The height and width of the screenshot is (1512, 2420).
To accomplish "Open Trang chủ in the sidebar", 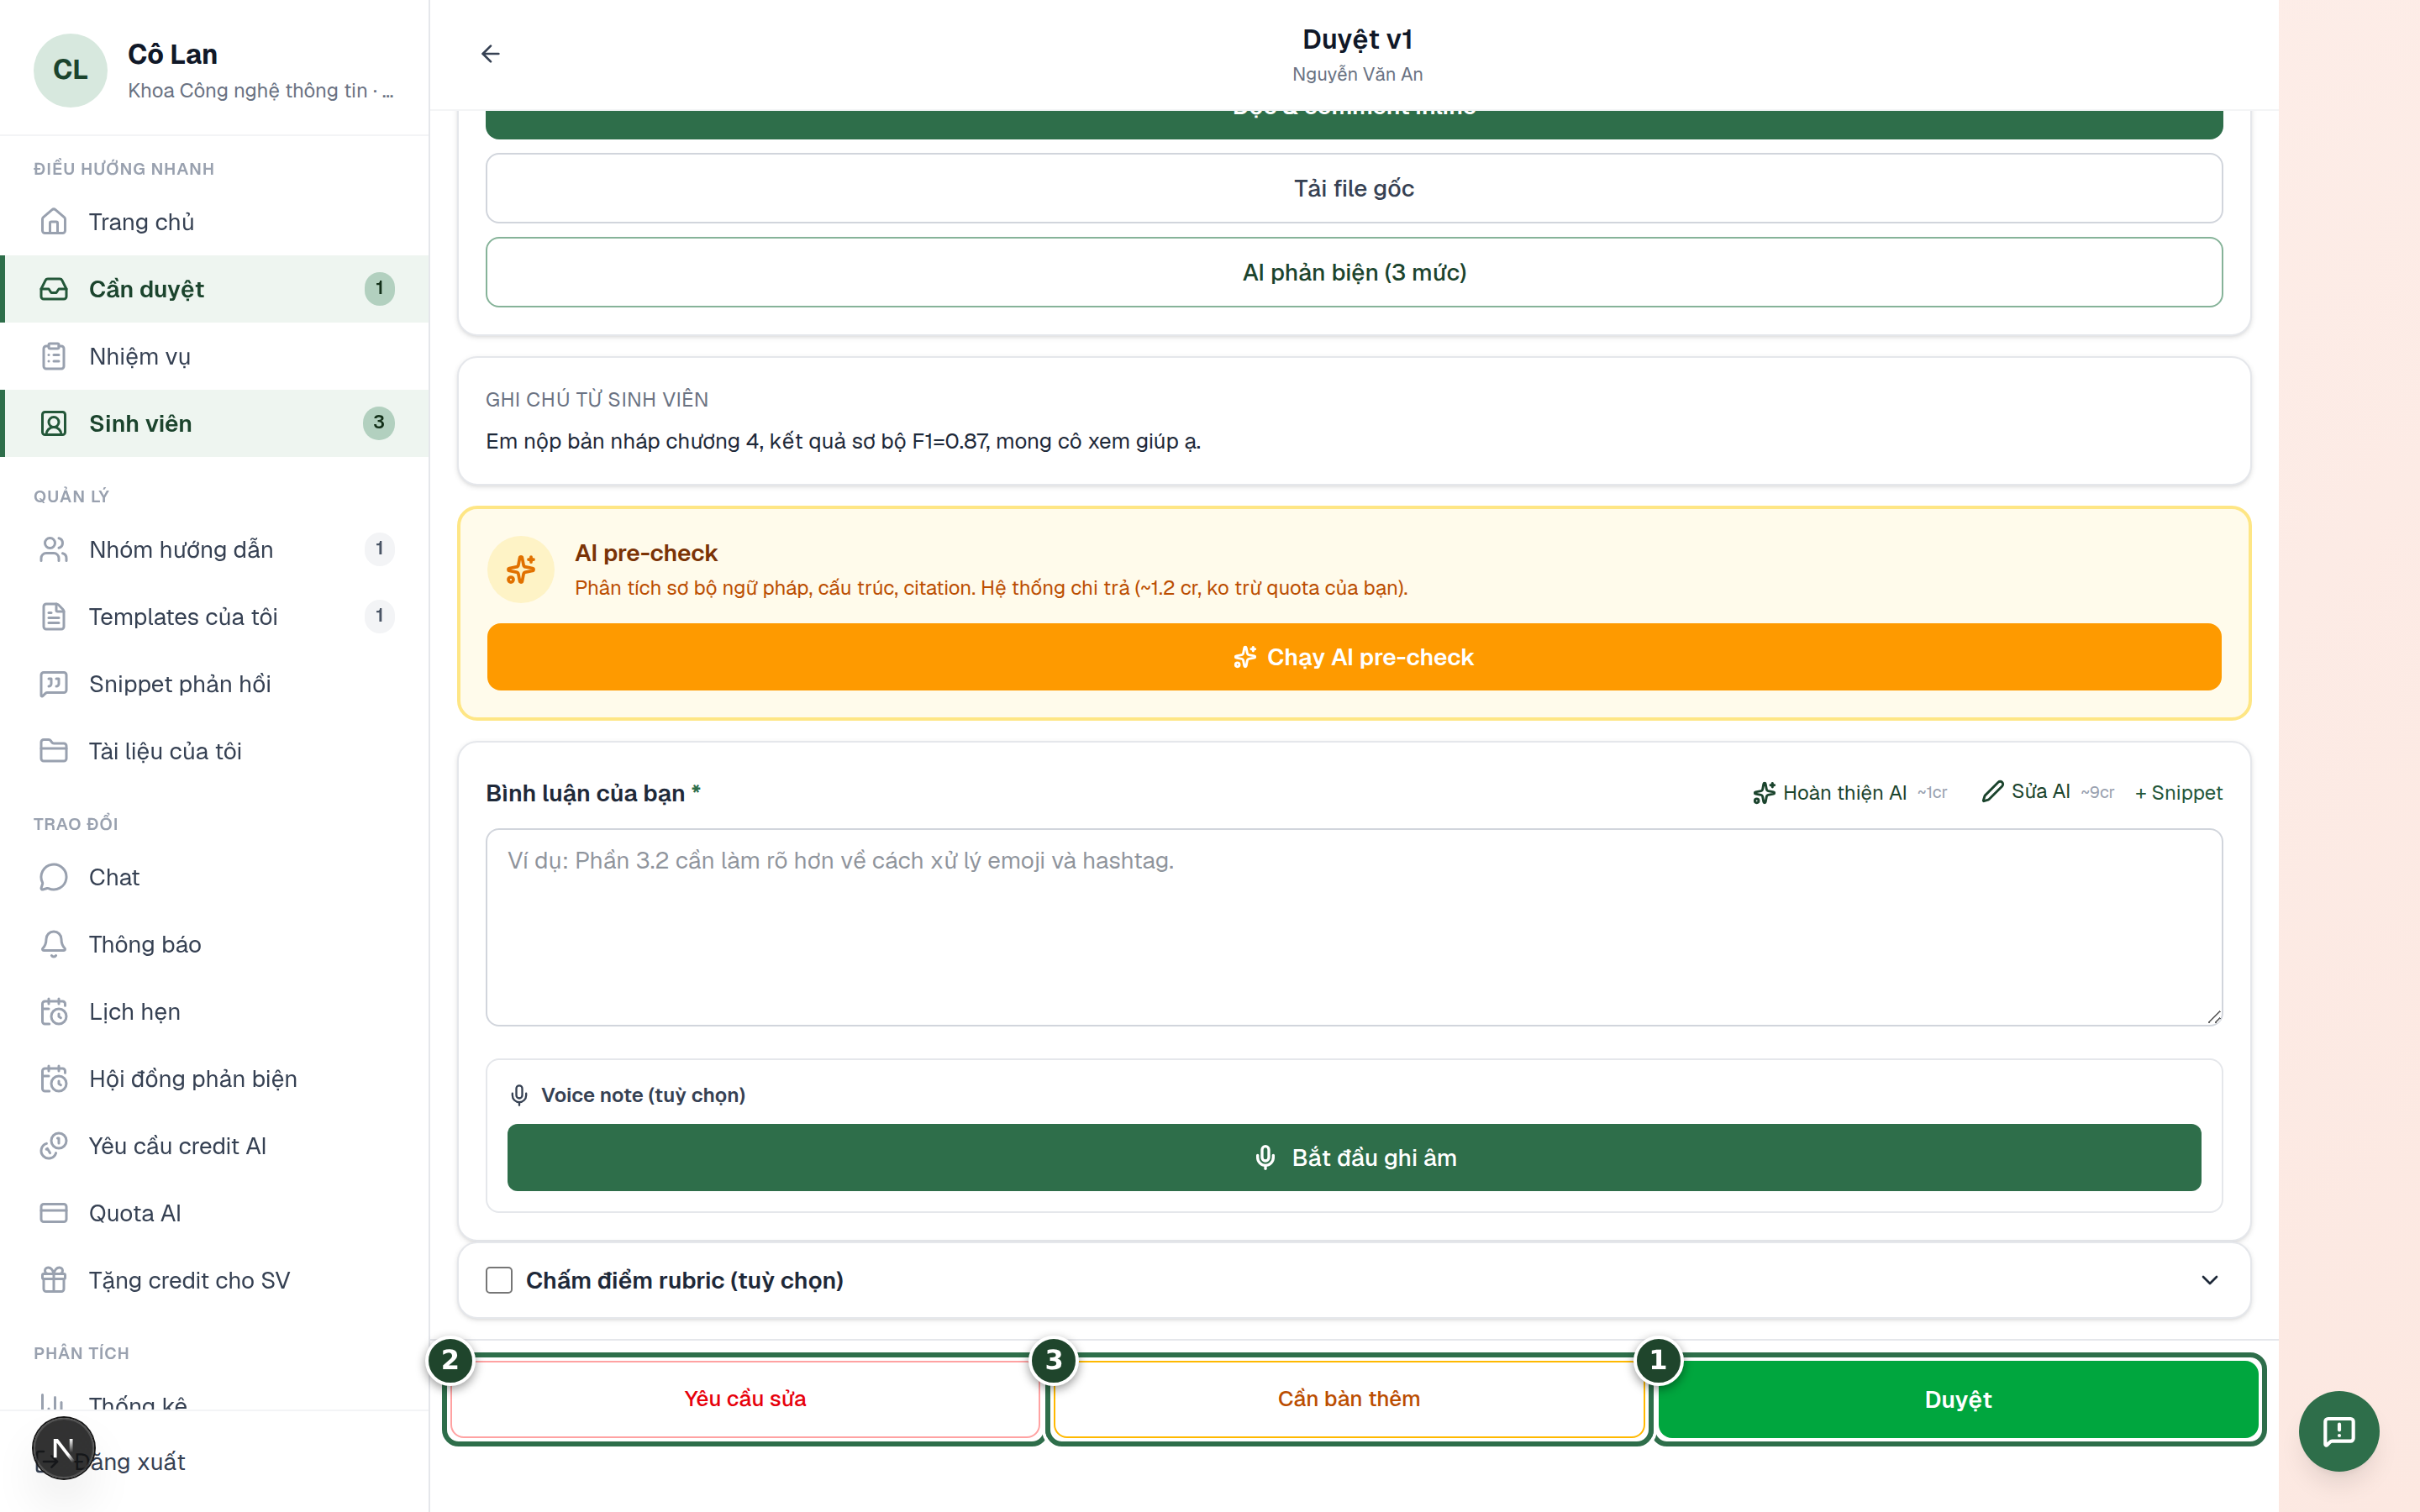I will (215, 222).
